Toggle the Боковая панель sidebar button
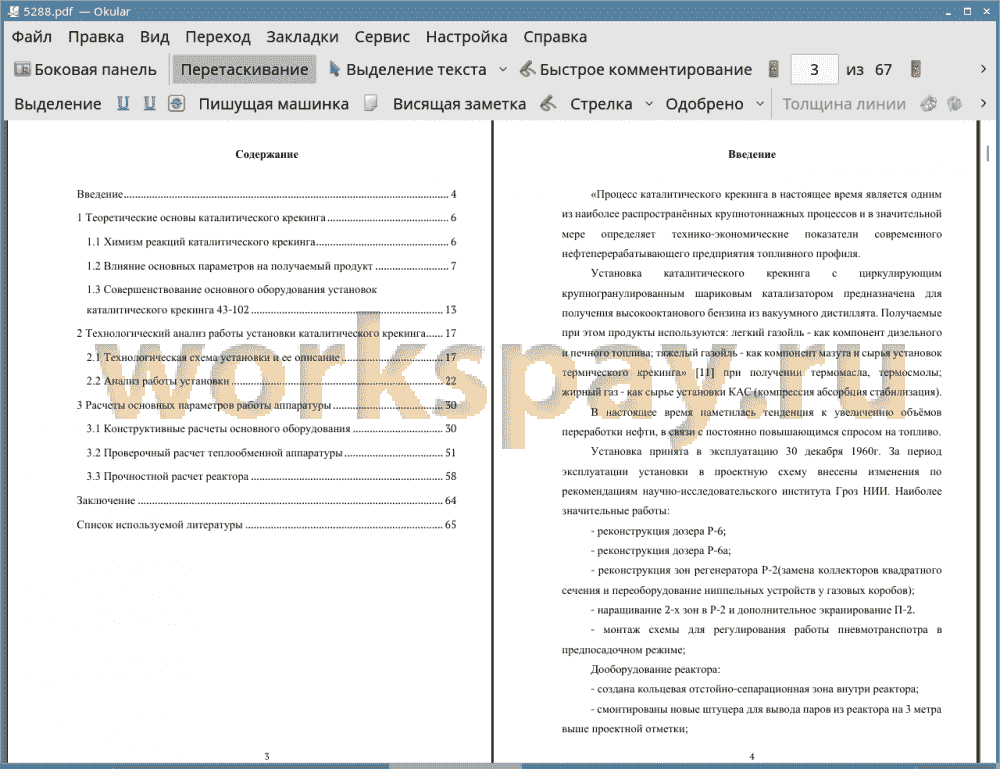Screen dimensions: 1000x769 (x=85, y=70)
